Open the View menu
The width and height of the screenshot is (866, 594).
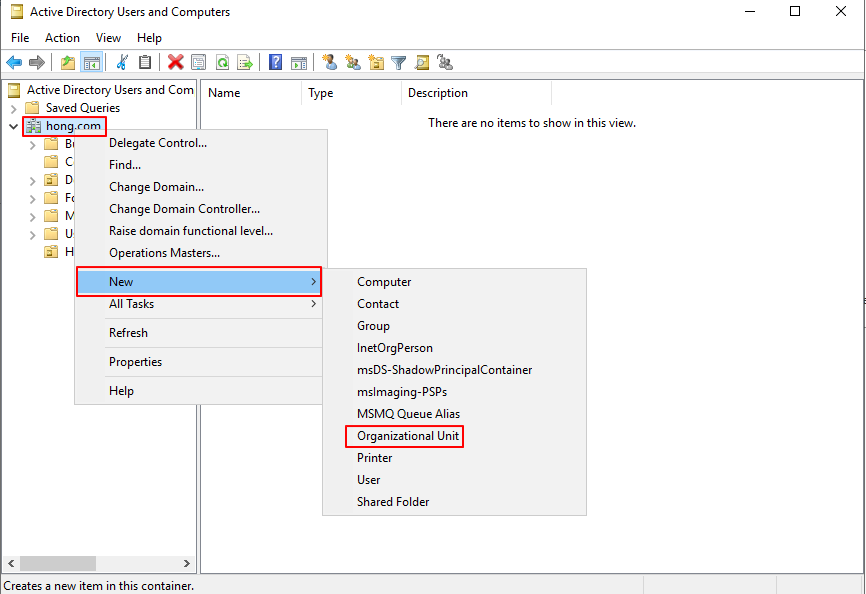pos(108,38)
